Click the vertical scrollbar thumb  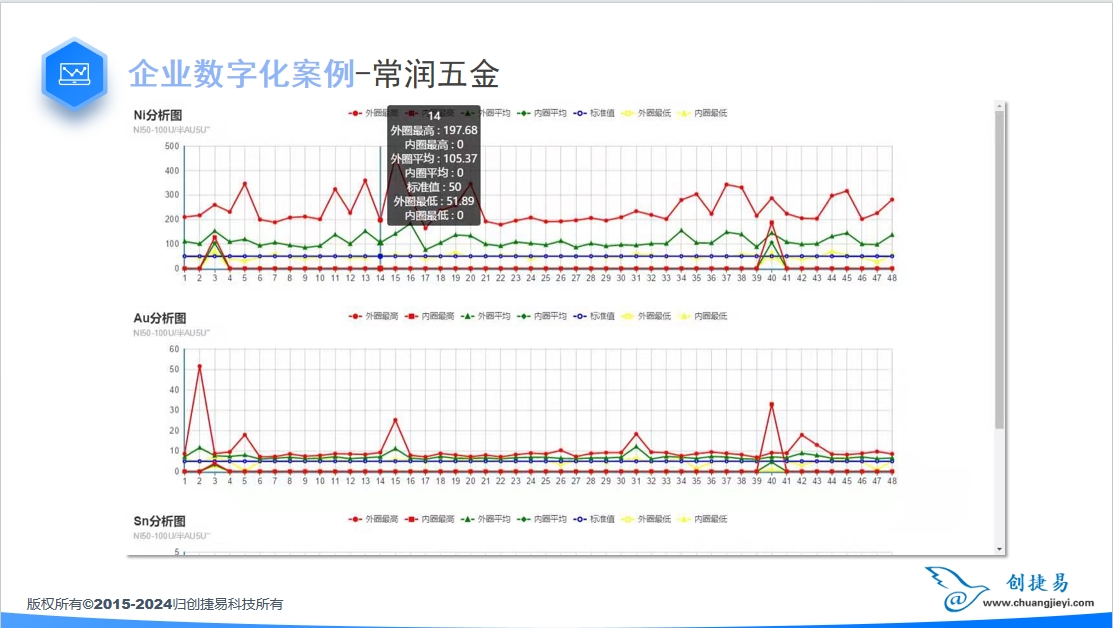(1000, 270)
